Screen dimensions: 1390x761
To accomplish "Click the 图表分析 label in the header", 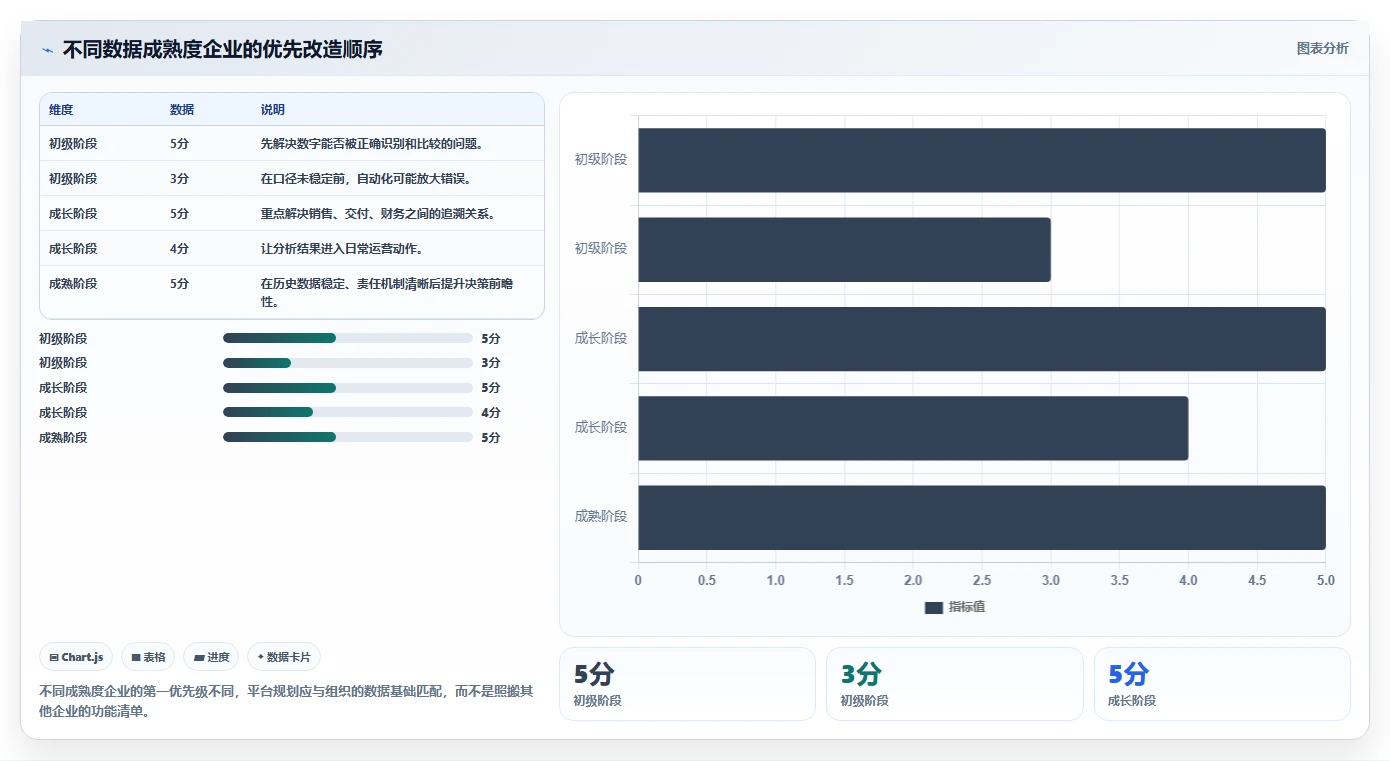I will (1322, 48).
